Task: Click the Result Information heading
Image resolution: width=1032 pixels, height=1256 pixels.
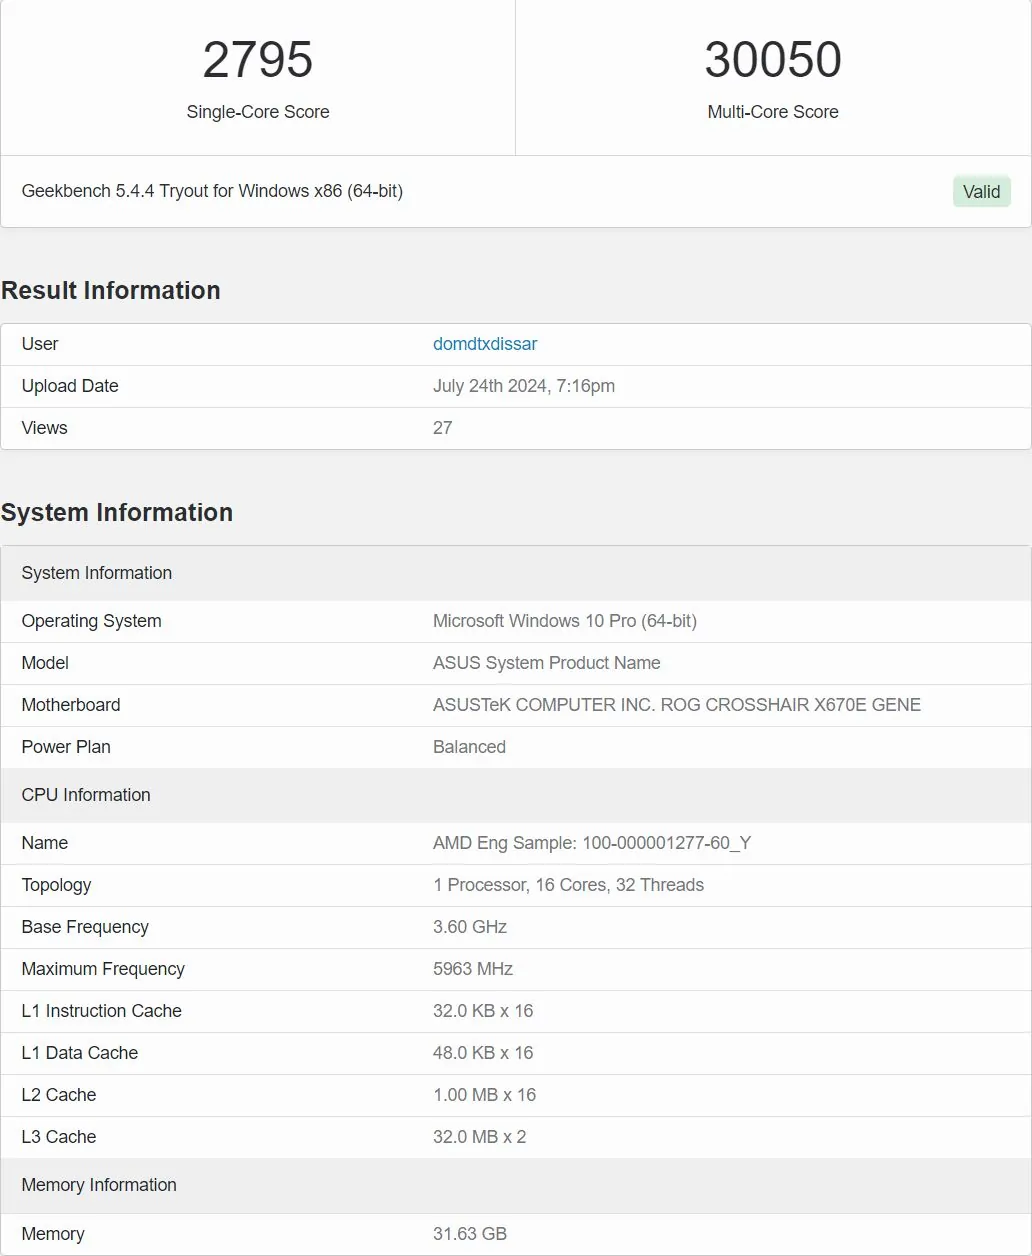Action: [x=111, y=290]
